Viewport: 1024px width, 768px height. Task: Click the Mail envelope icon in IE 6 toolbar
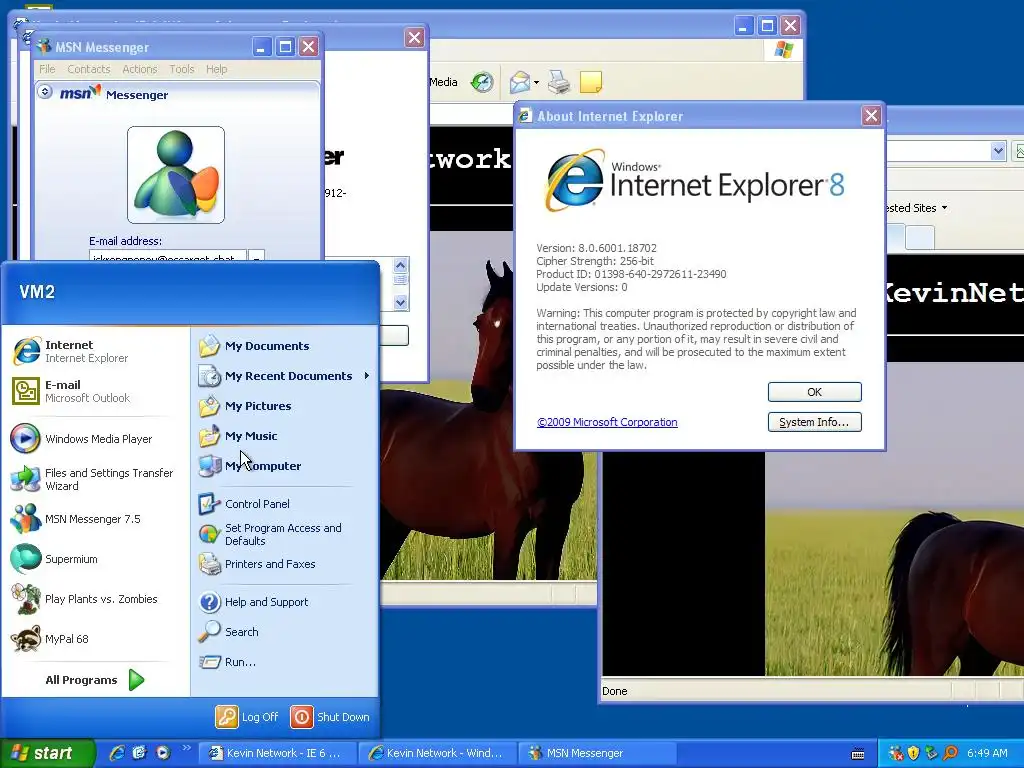520,82
